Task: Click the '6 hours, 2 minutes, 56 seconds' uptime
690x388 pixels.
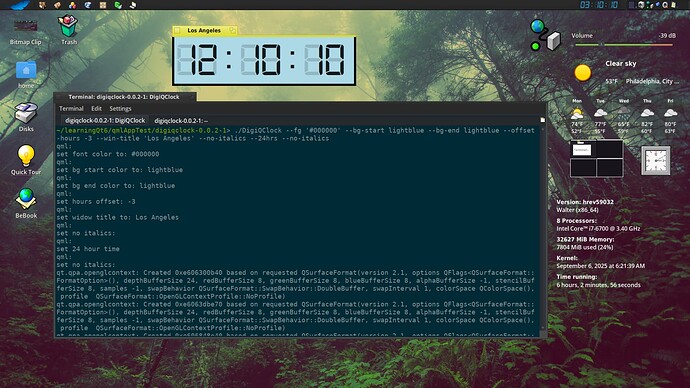Action: click(x=598, y=285)
